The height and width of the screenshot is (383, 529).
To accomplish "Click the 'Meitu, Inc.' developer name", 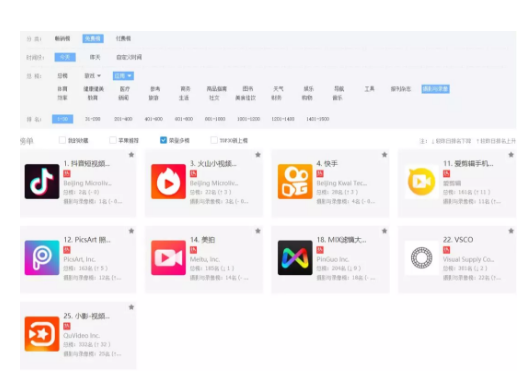I will click(x=205, y=259).
